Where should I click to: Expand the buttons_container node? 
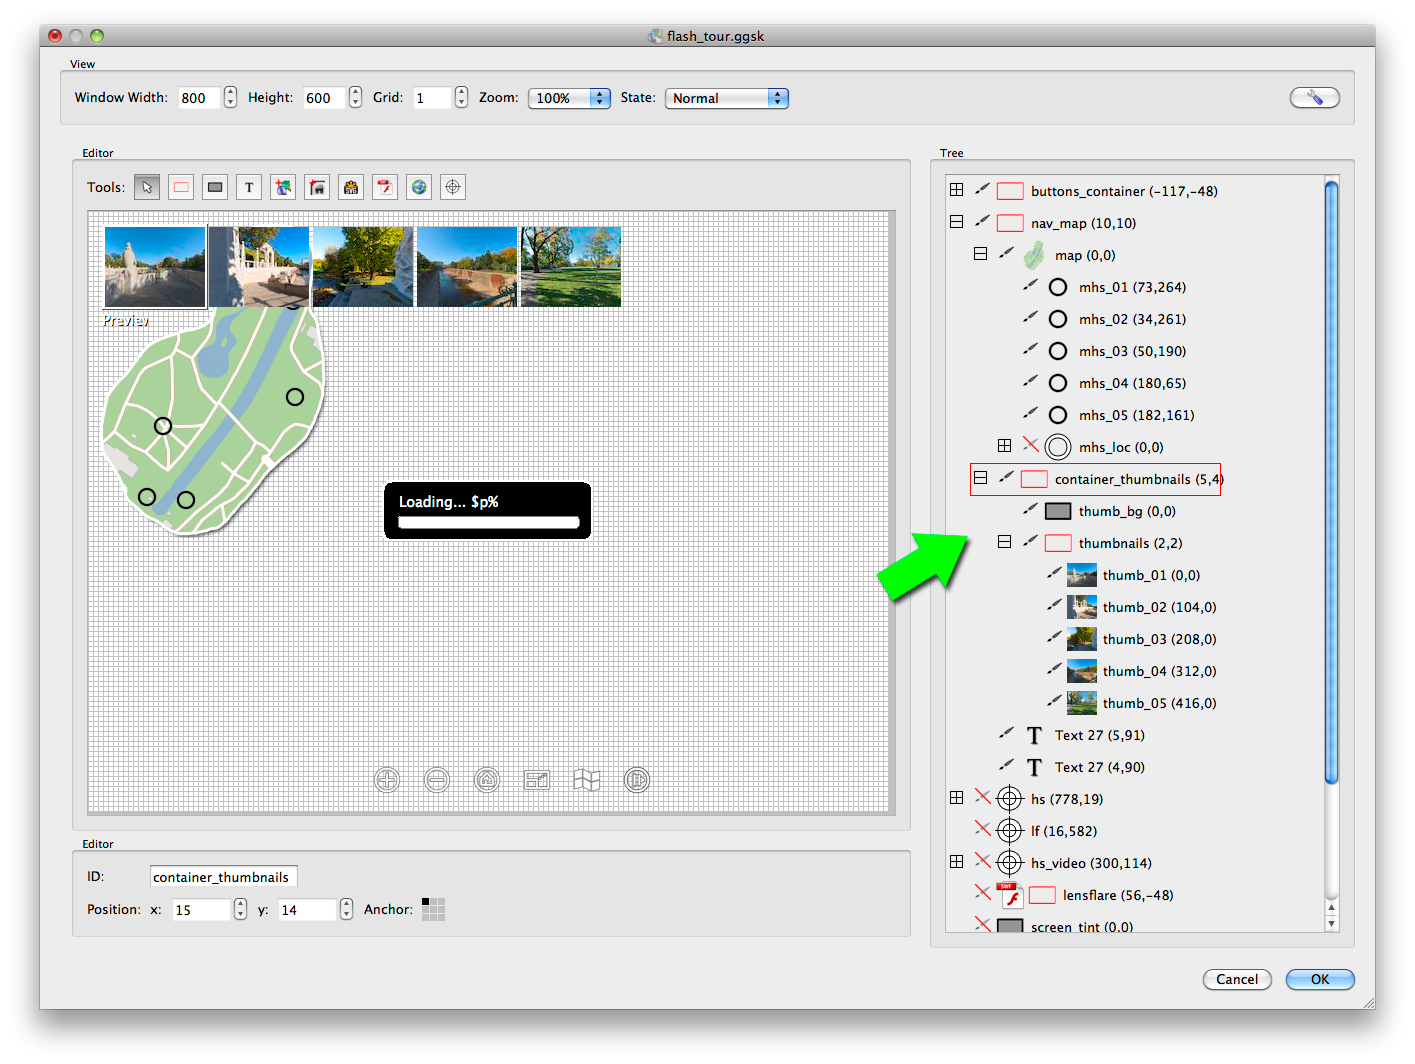click(956, 190)
